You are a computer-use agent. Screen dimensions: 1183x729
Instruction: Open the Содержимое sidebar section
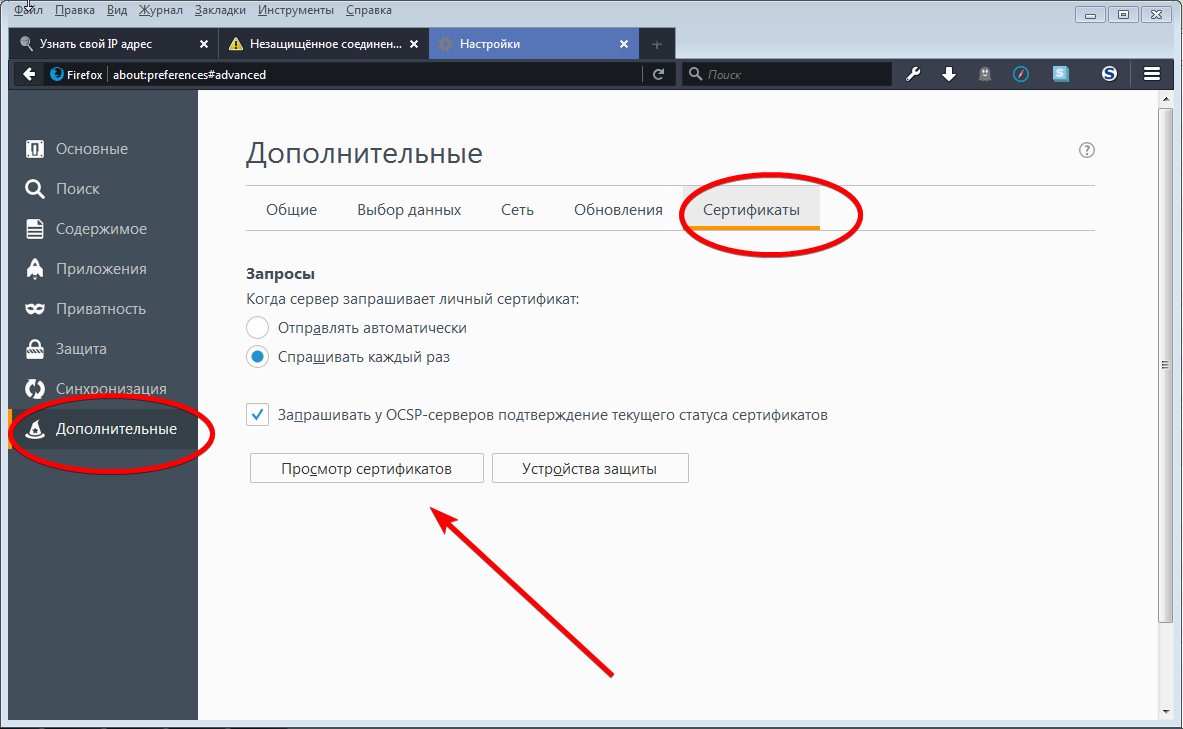103,229
